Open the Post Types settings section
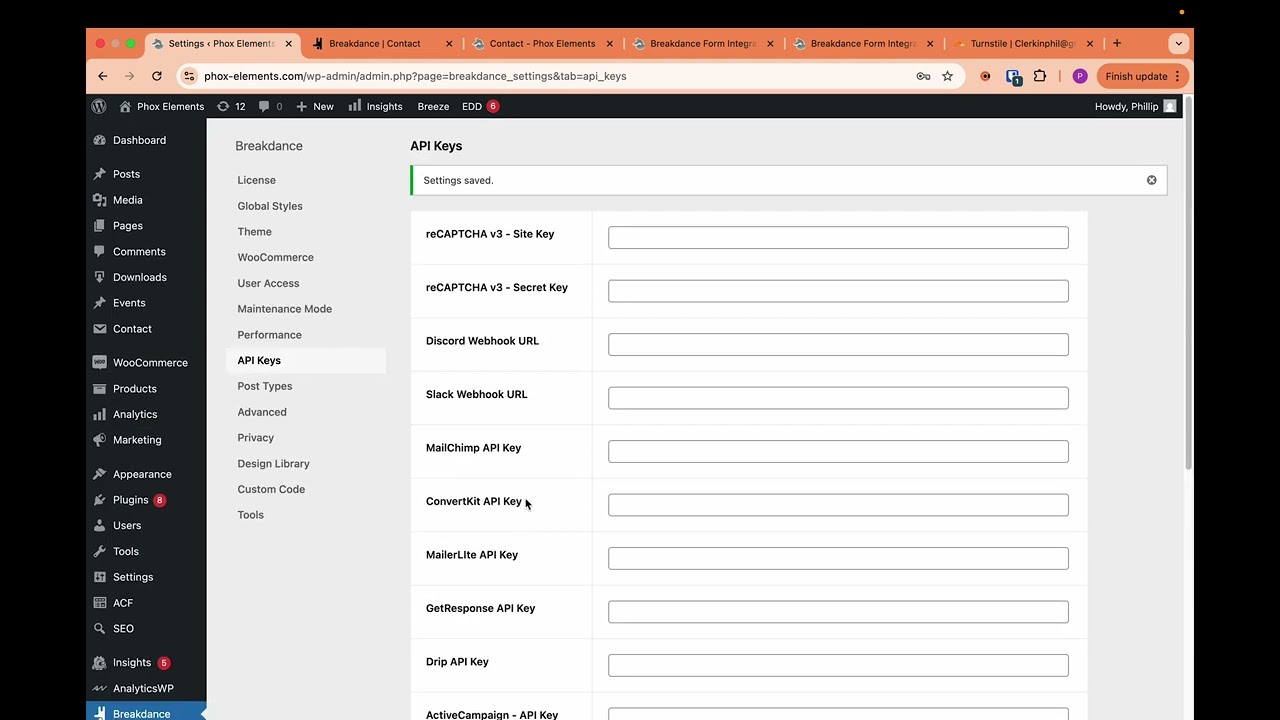The width and height of the screenshot is (1280, 720). pyautogui.click(x=265, y=386)
